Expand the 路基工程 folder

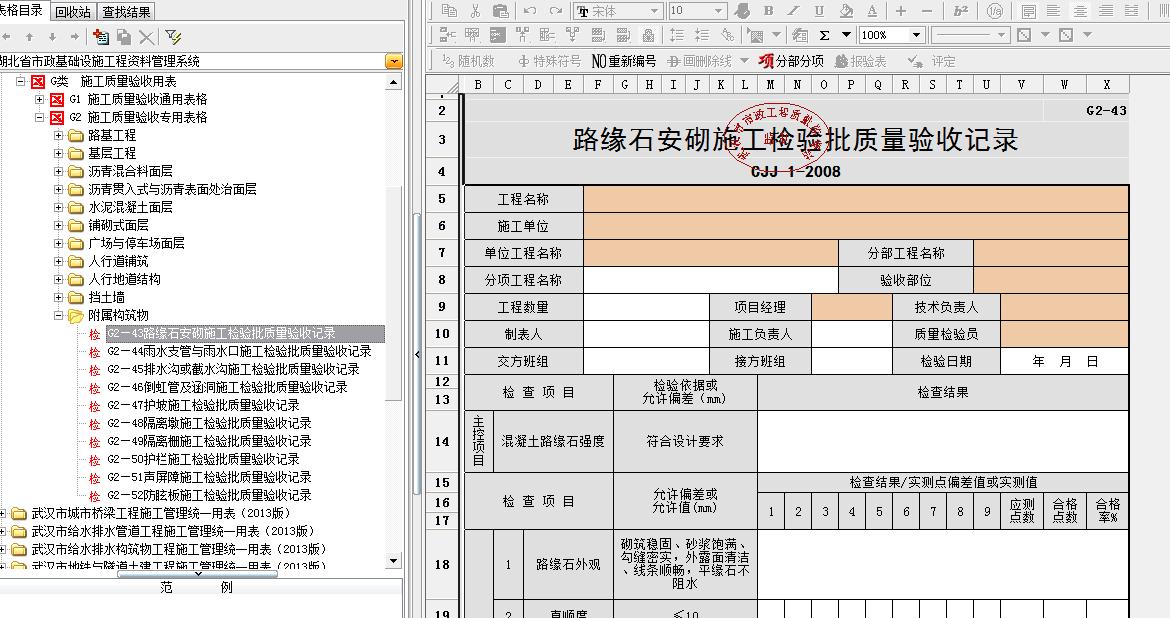(x=59, y=135)
